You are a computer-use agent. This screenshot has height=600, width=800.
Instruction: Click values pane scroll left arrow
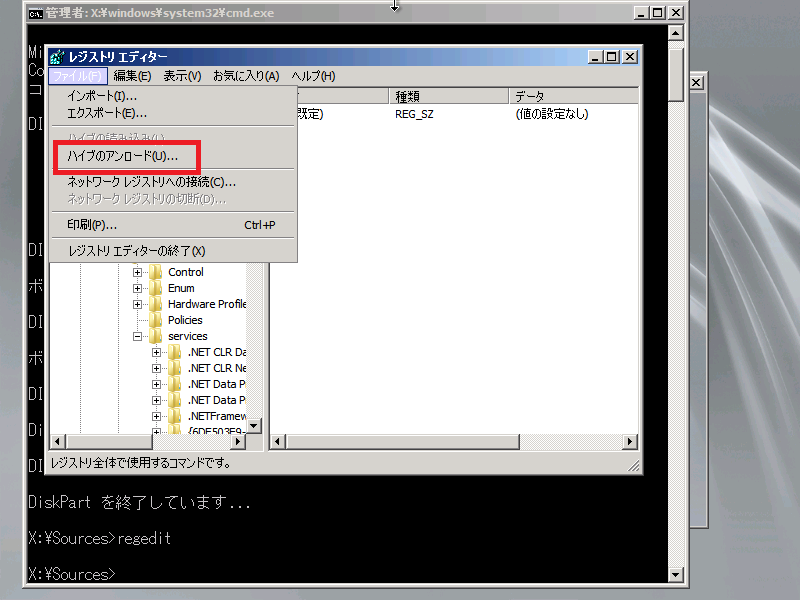click(x=277, y=442)
